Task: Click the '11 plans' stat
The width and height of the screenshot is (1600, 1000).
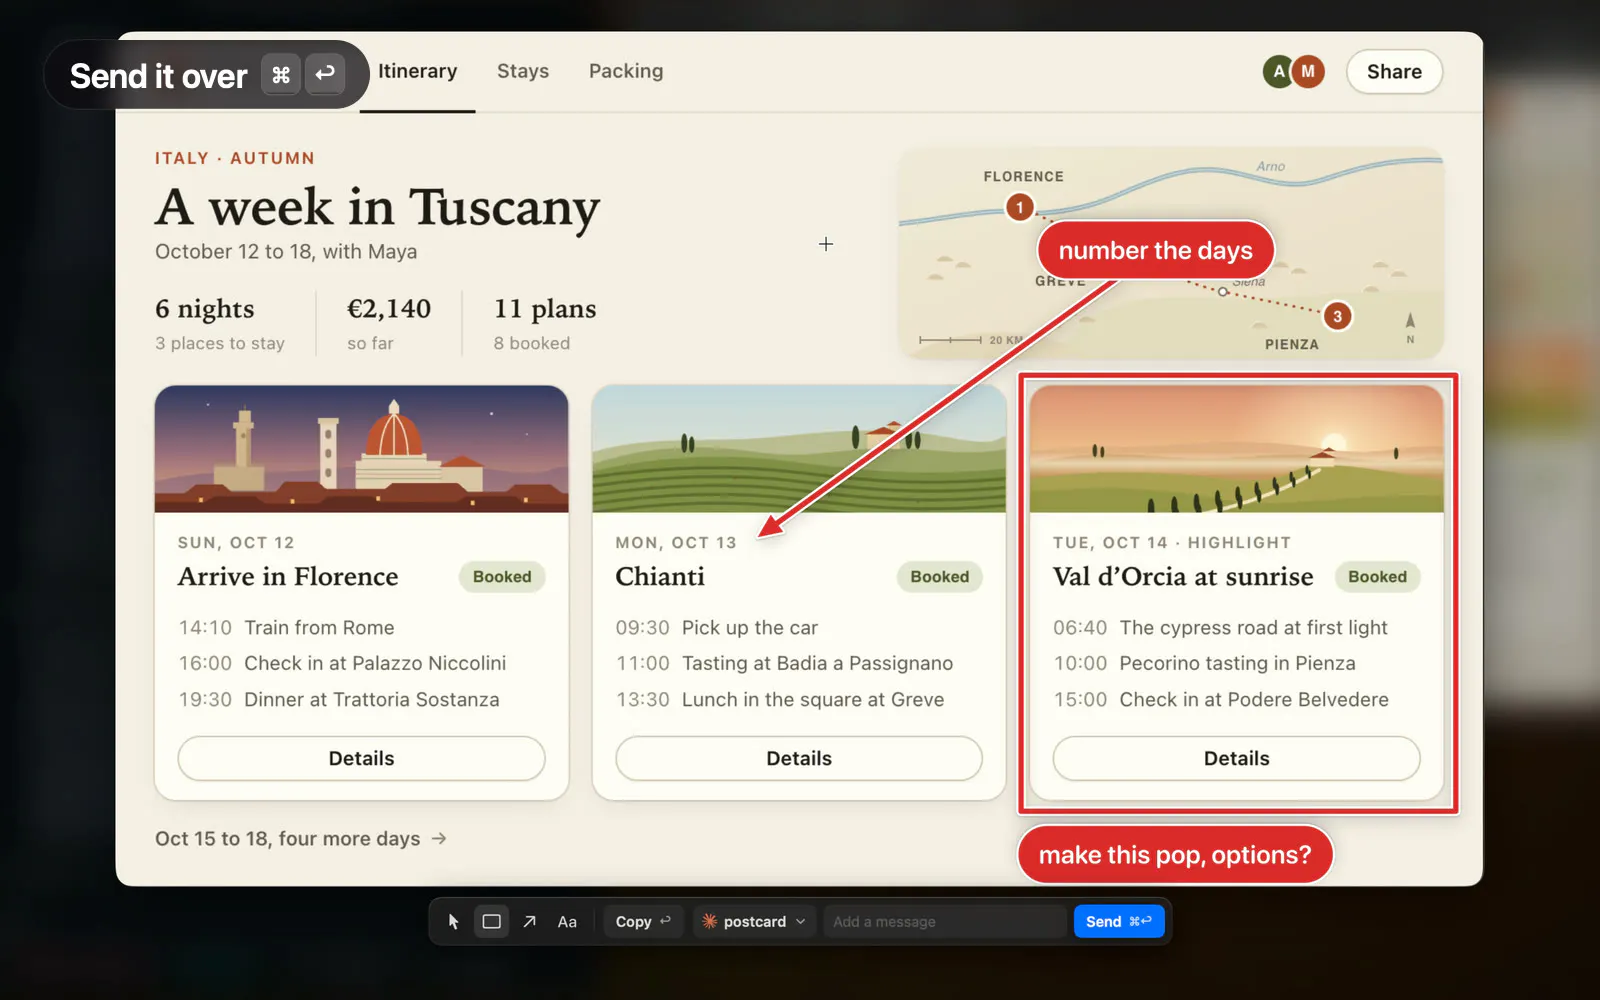Action: pos(545,323)
